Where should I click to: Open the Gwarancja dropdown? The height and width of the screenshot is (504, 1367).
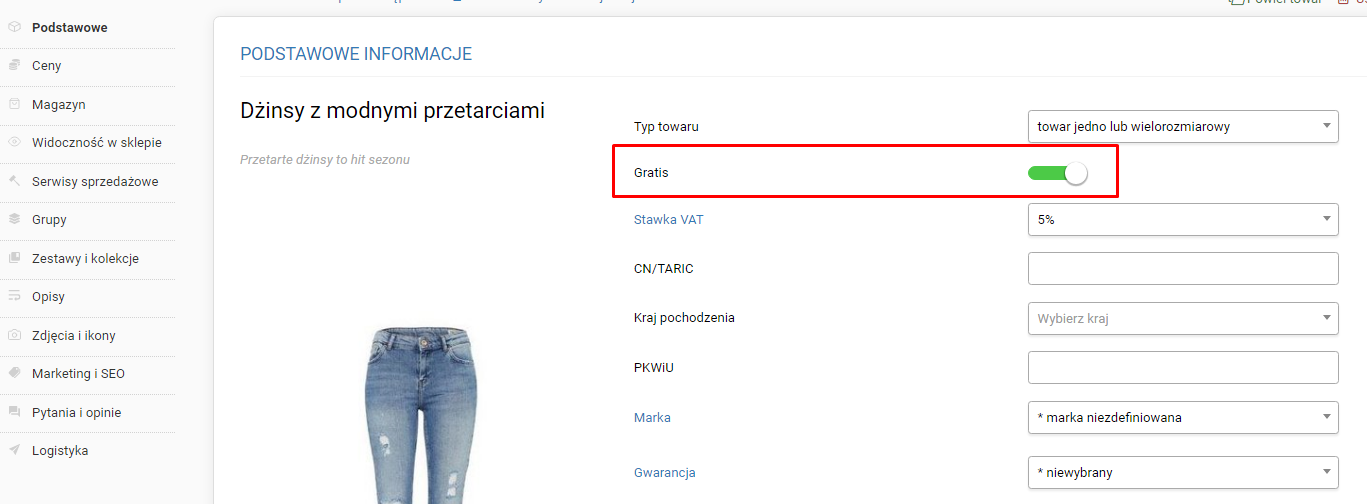pyautogui.click(x=1183, y=471)
